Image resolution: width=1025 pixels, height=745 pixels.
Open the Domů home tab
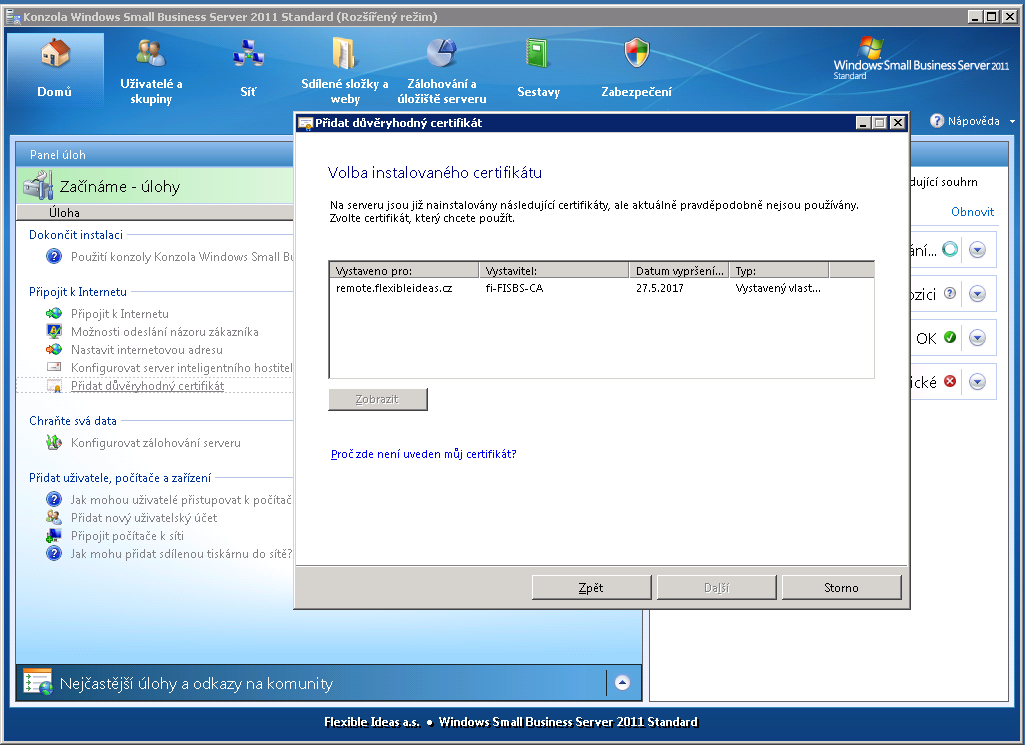[x=55, y=68]
